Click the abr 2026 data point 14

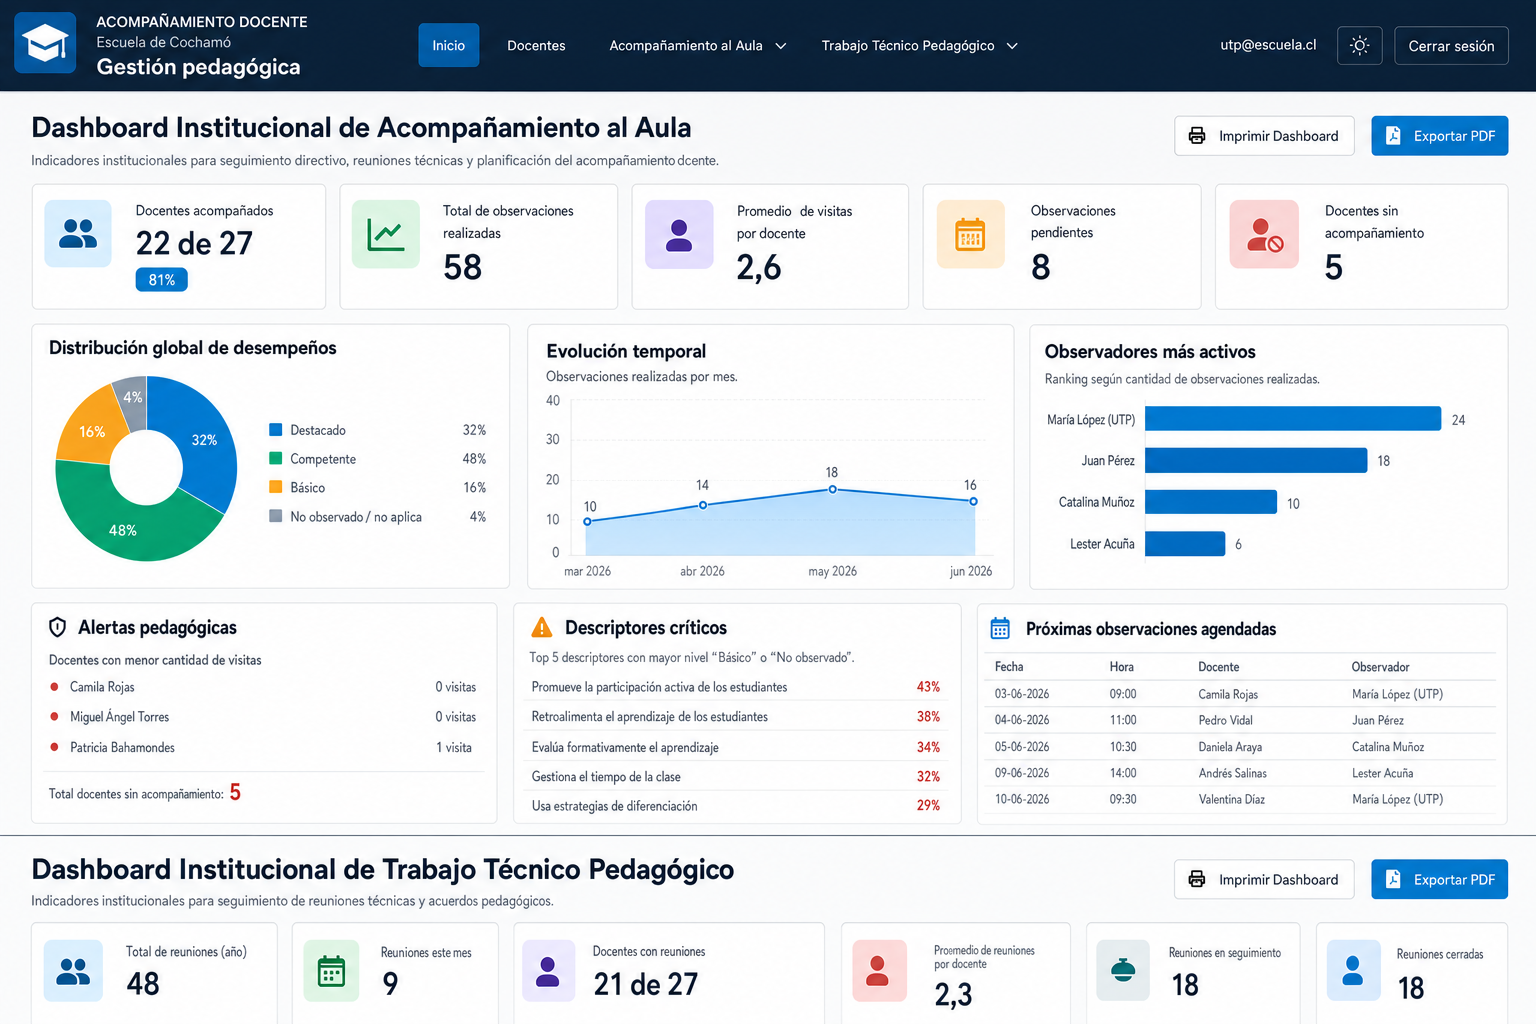click(703, 505)
